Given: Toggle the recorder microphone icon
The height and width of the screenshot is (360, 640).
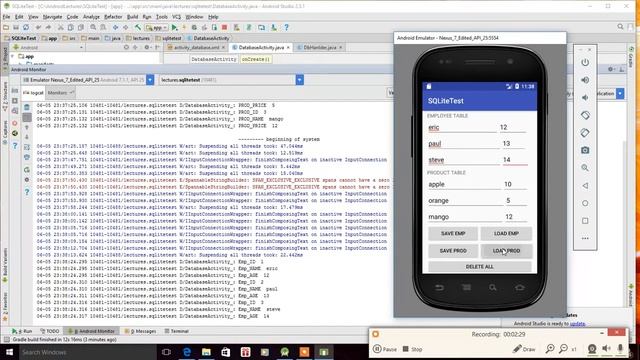Looking at the screenshot, I should tap(620, 349).
